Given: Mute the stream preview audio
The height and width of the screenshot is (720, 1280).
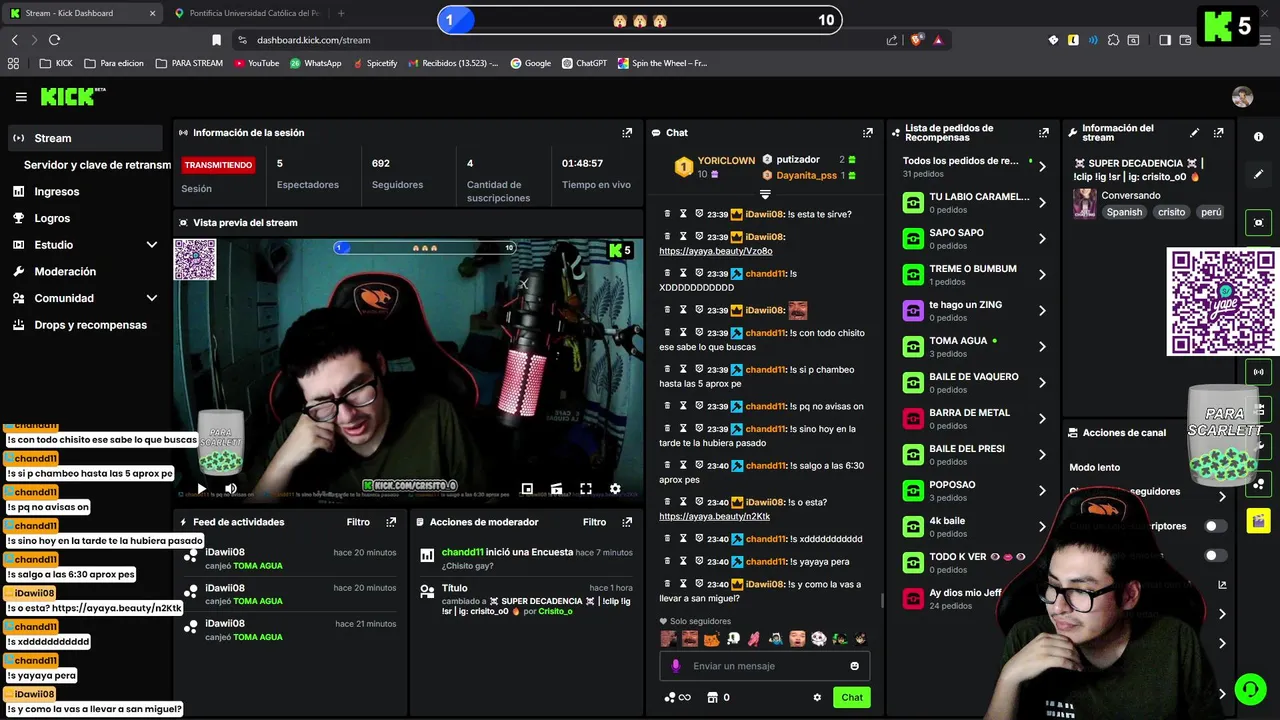Looking at the screenshot, I should pyautogui.click(x=231, y=489).
